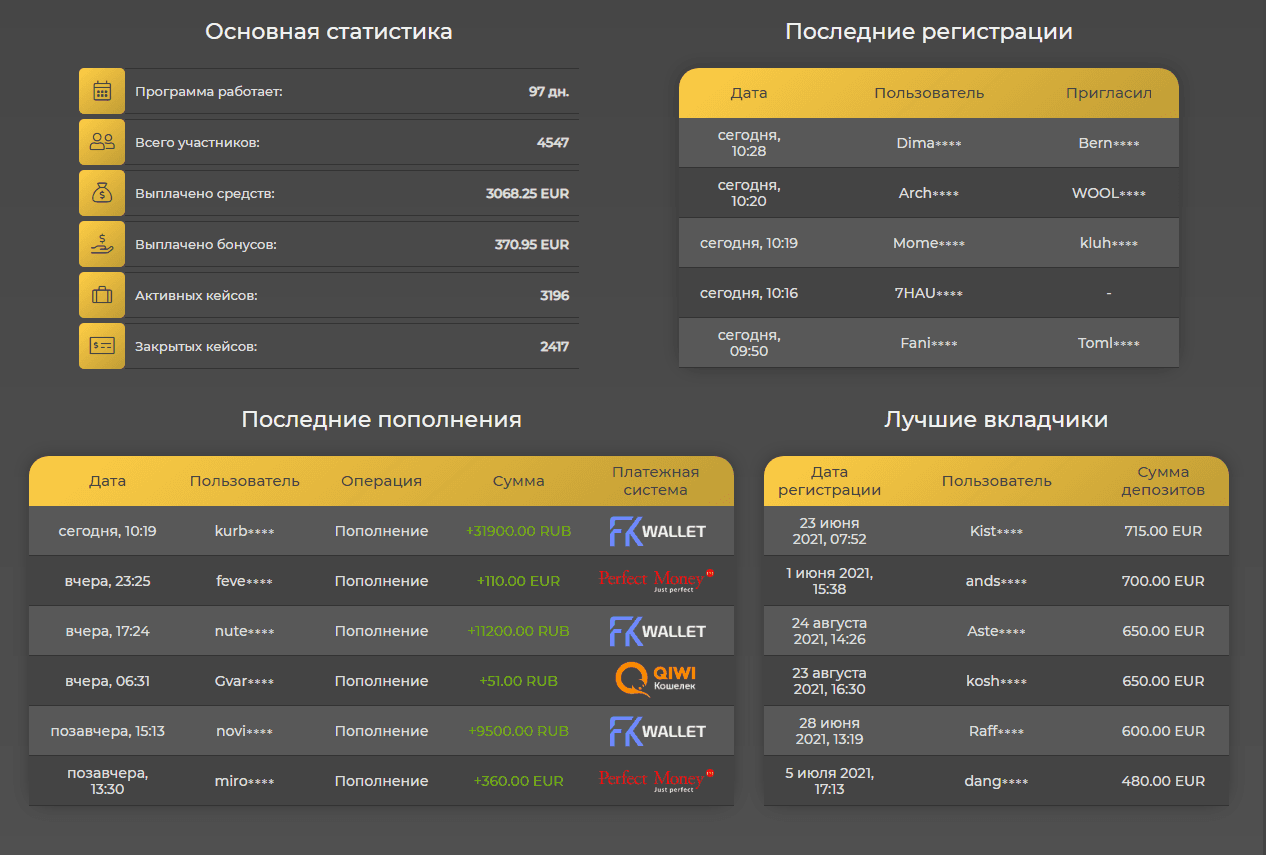
Task: Click the hand-with-coin icon for Выплачено бонусов
Action: pyautogui.click(x=102, y=244)
